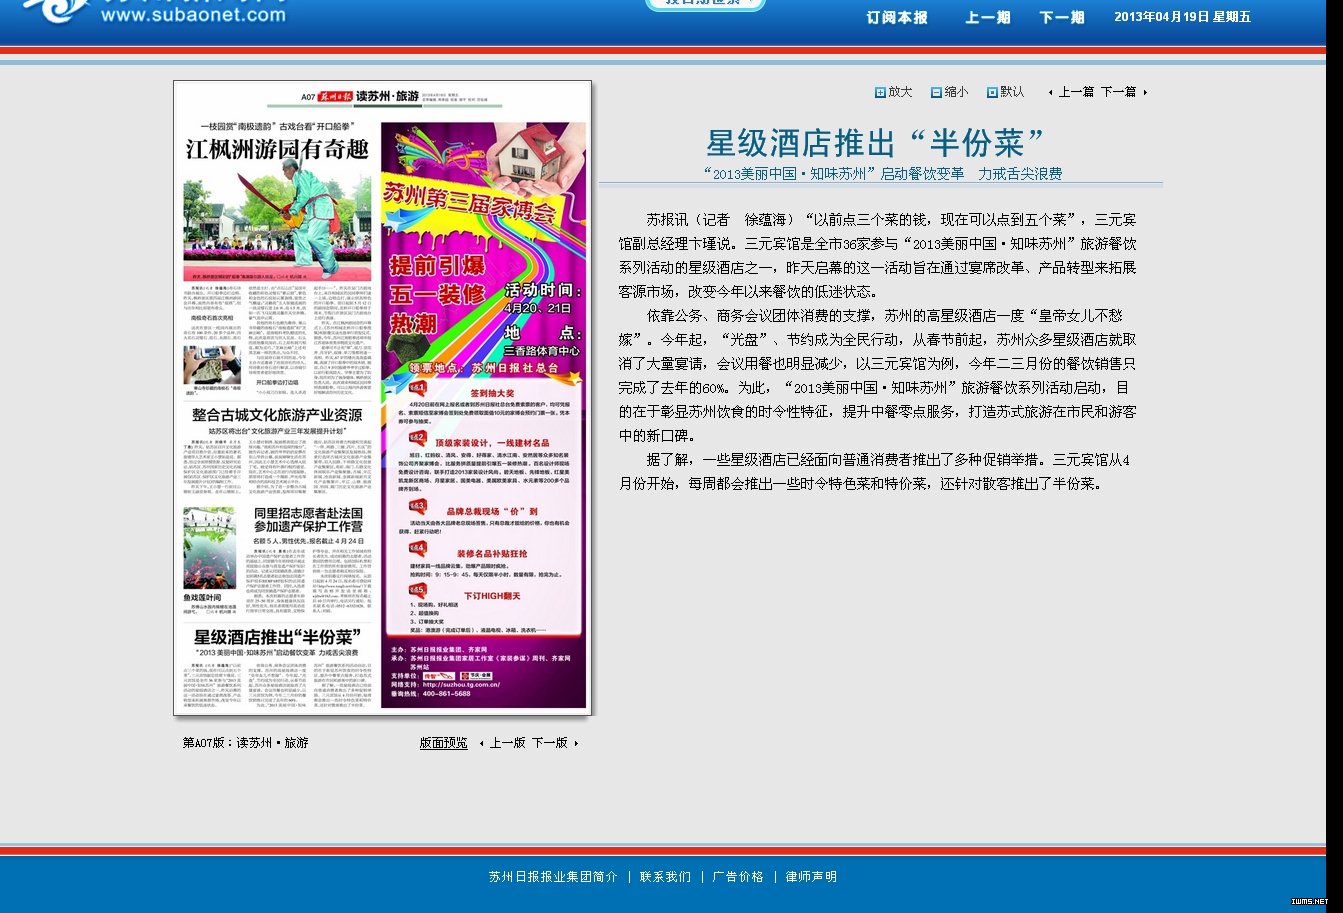Click right arrow beside 下一篇
The image size is (1343, 913).
point(1145,92)
